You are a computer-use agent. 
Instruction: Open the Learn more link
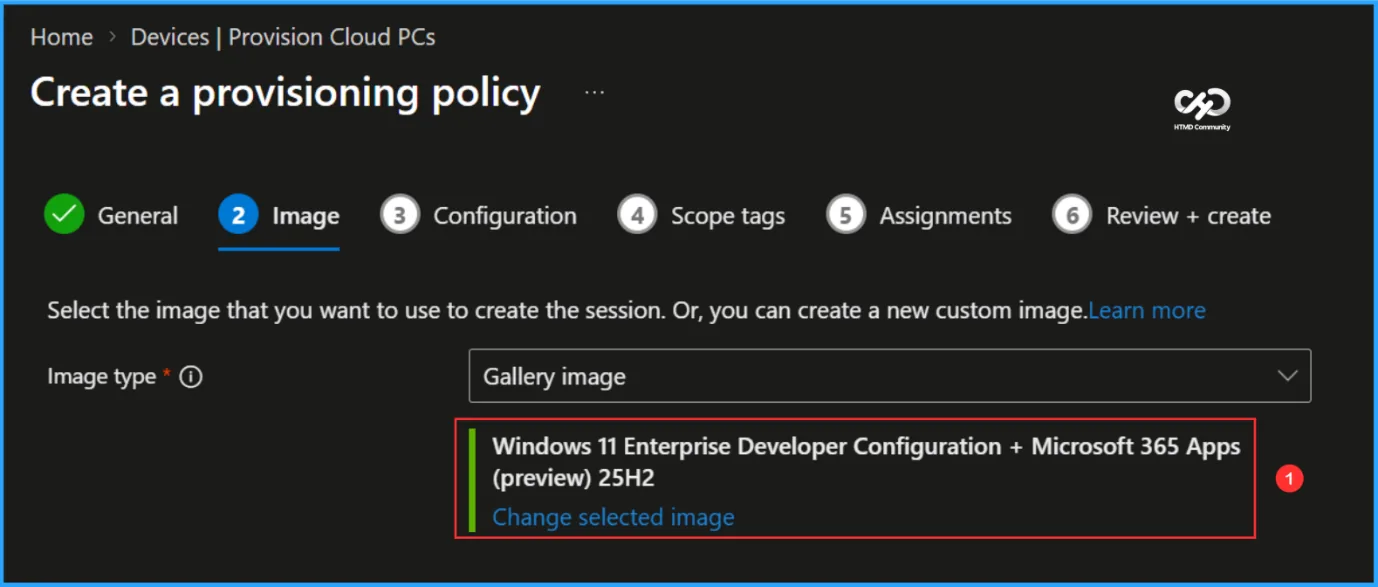pyautogui.click(x=1147, y=311)
